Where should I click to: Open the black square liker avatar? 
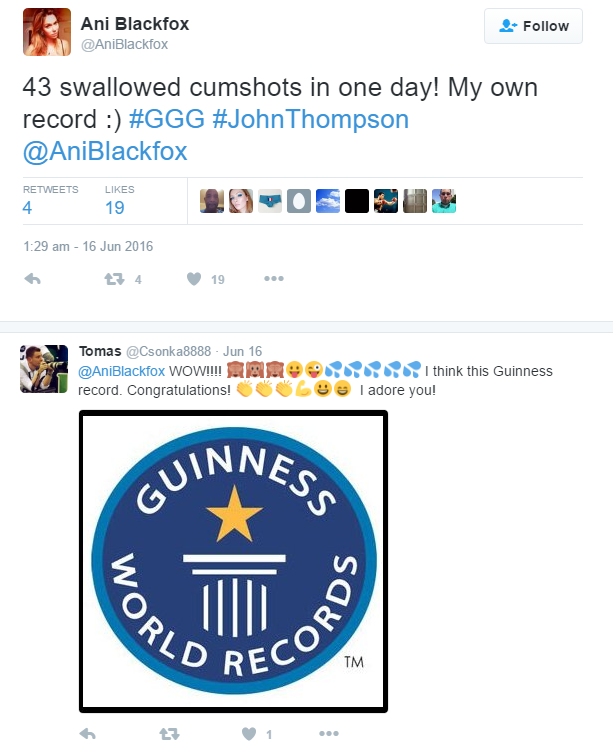click(357, 201)
